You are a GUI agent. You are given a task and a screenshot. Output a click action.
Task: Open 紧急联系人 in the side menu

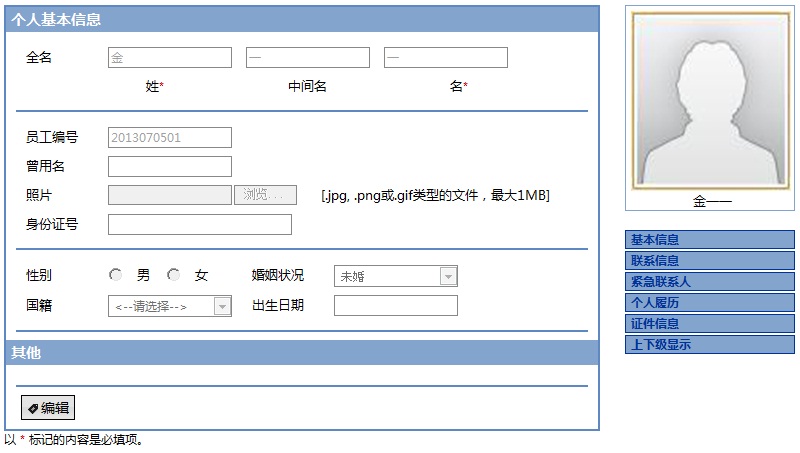tap(710, 282)
